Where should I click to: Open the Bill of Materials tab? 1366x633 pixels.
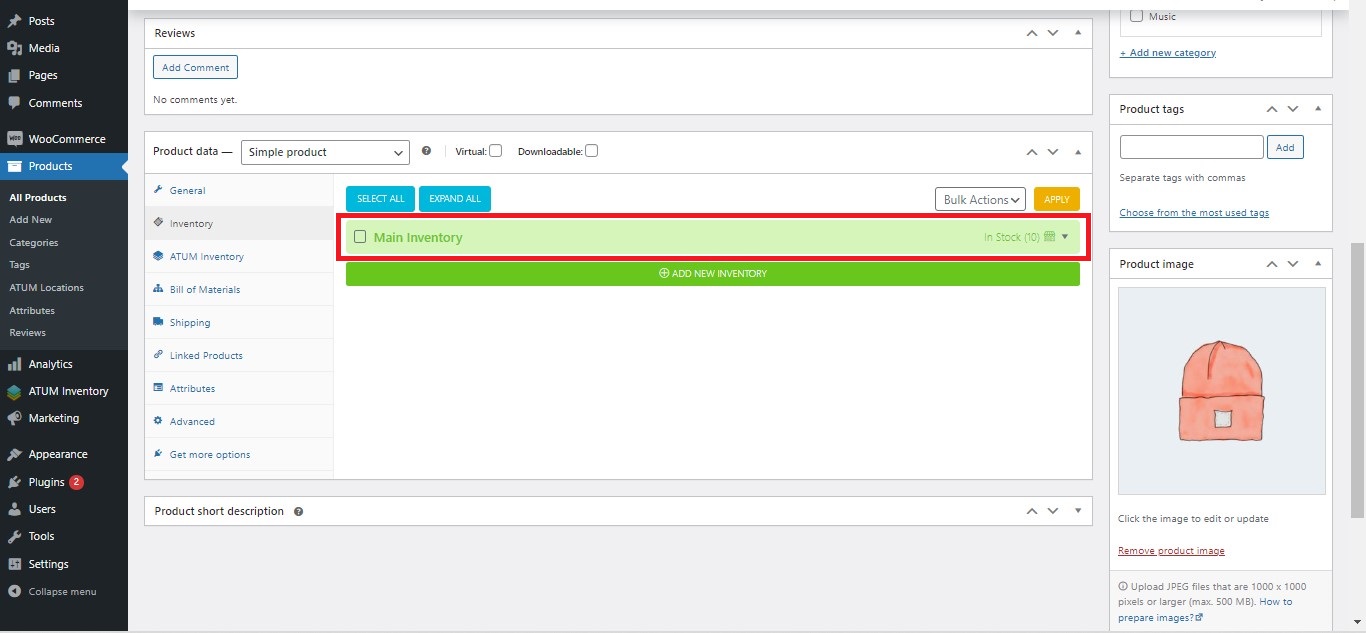click(239, 289)
